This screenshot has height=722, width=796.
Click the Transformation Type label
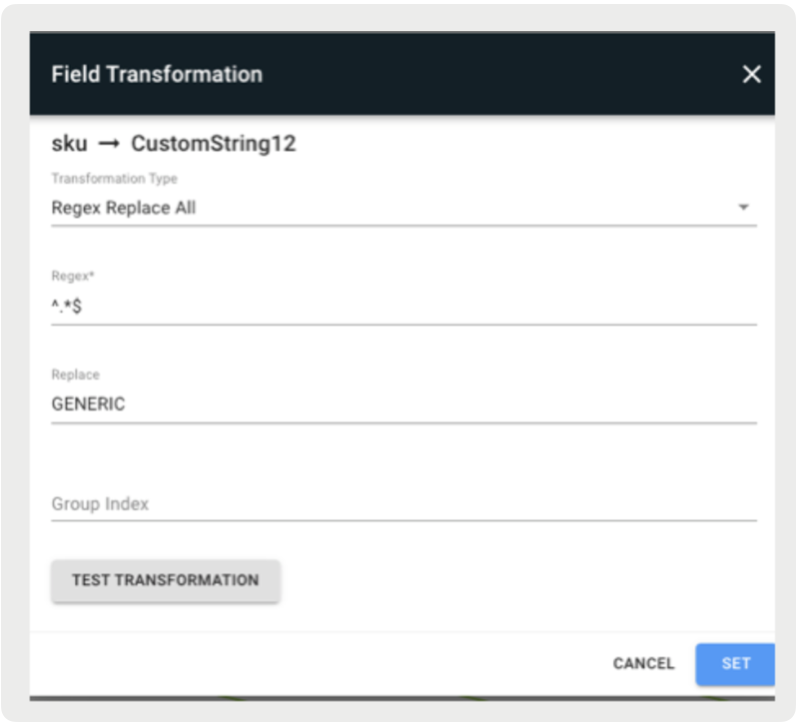coord(114,178)
